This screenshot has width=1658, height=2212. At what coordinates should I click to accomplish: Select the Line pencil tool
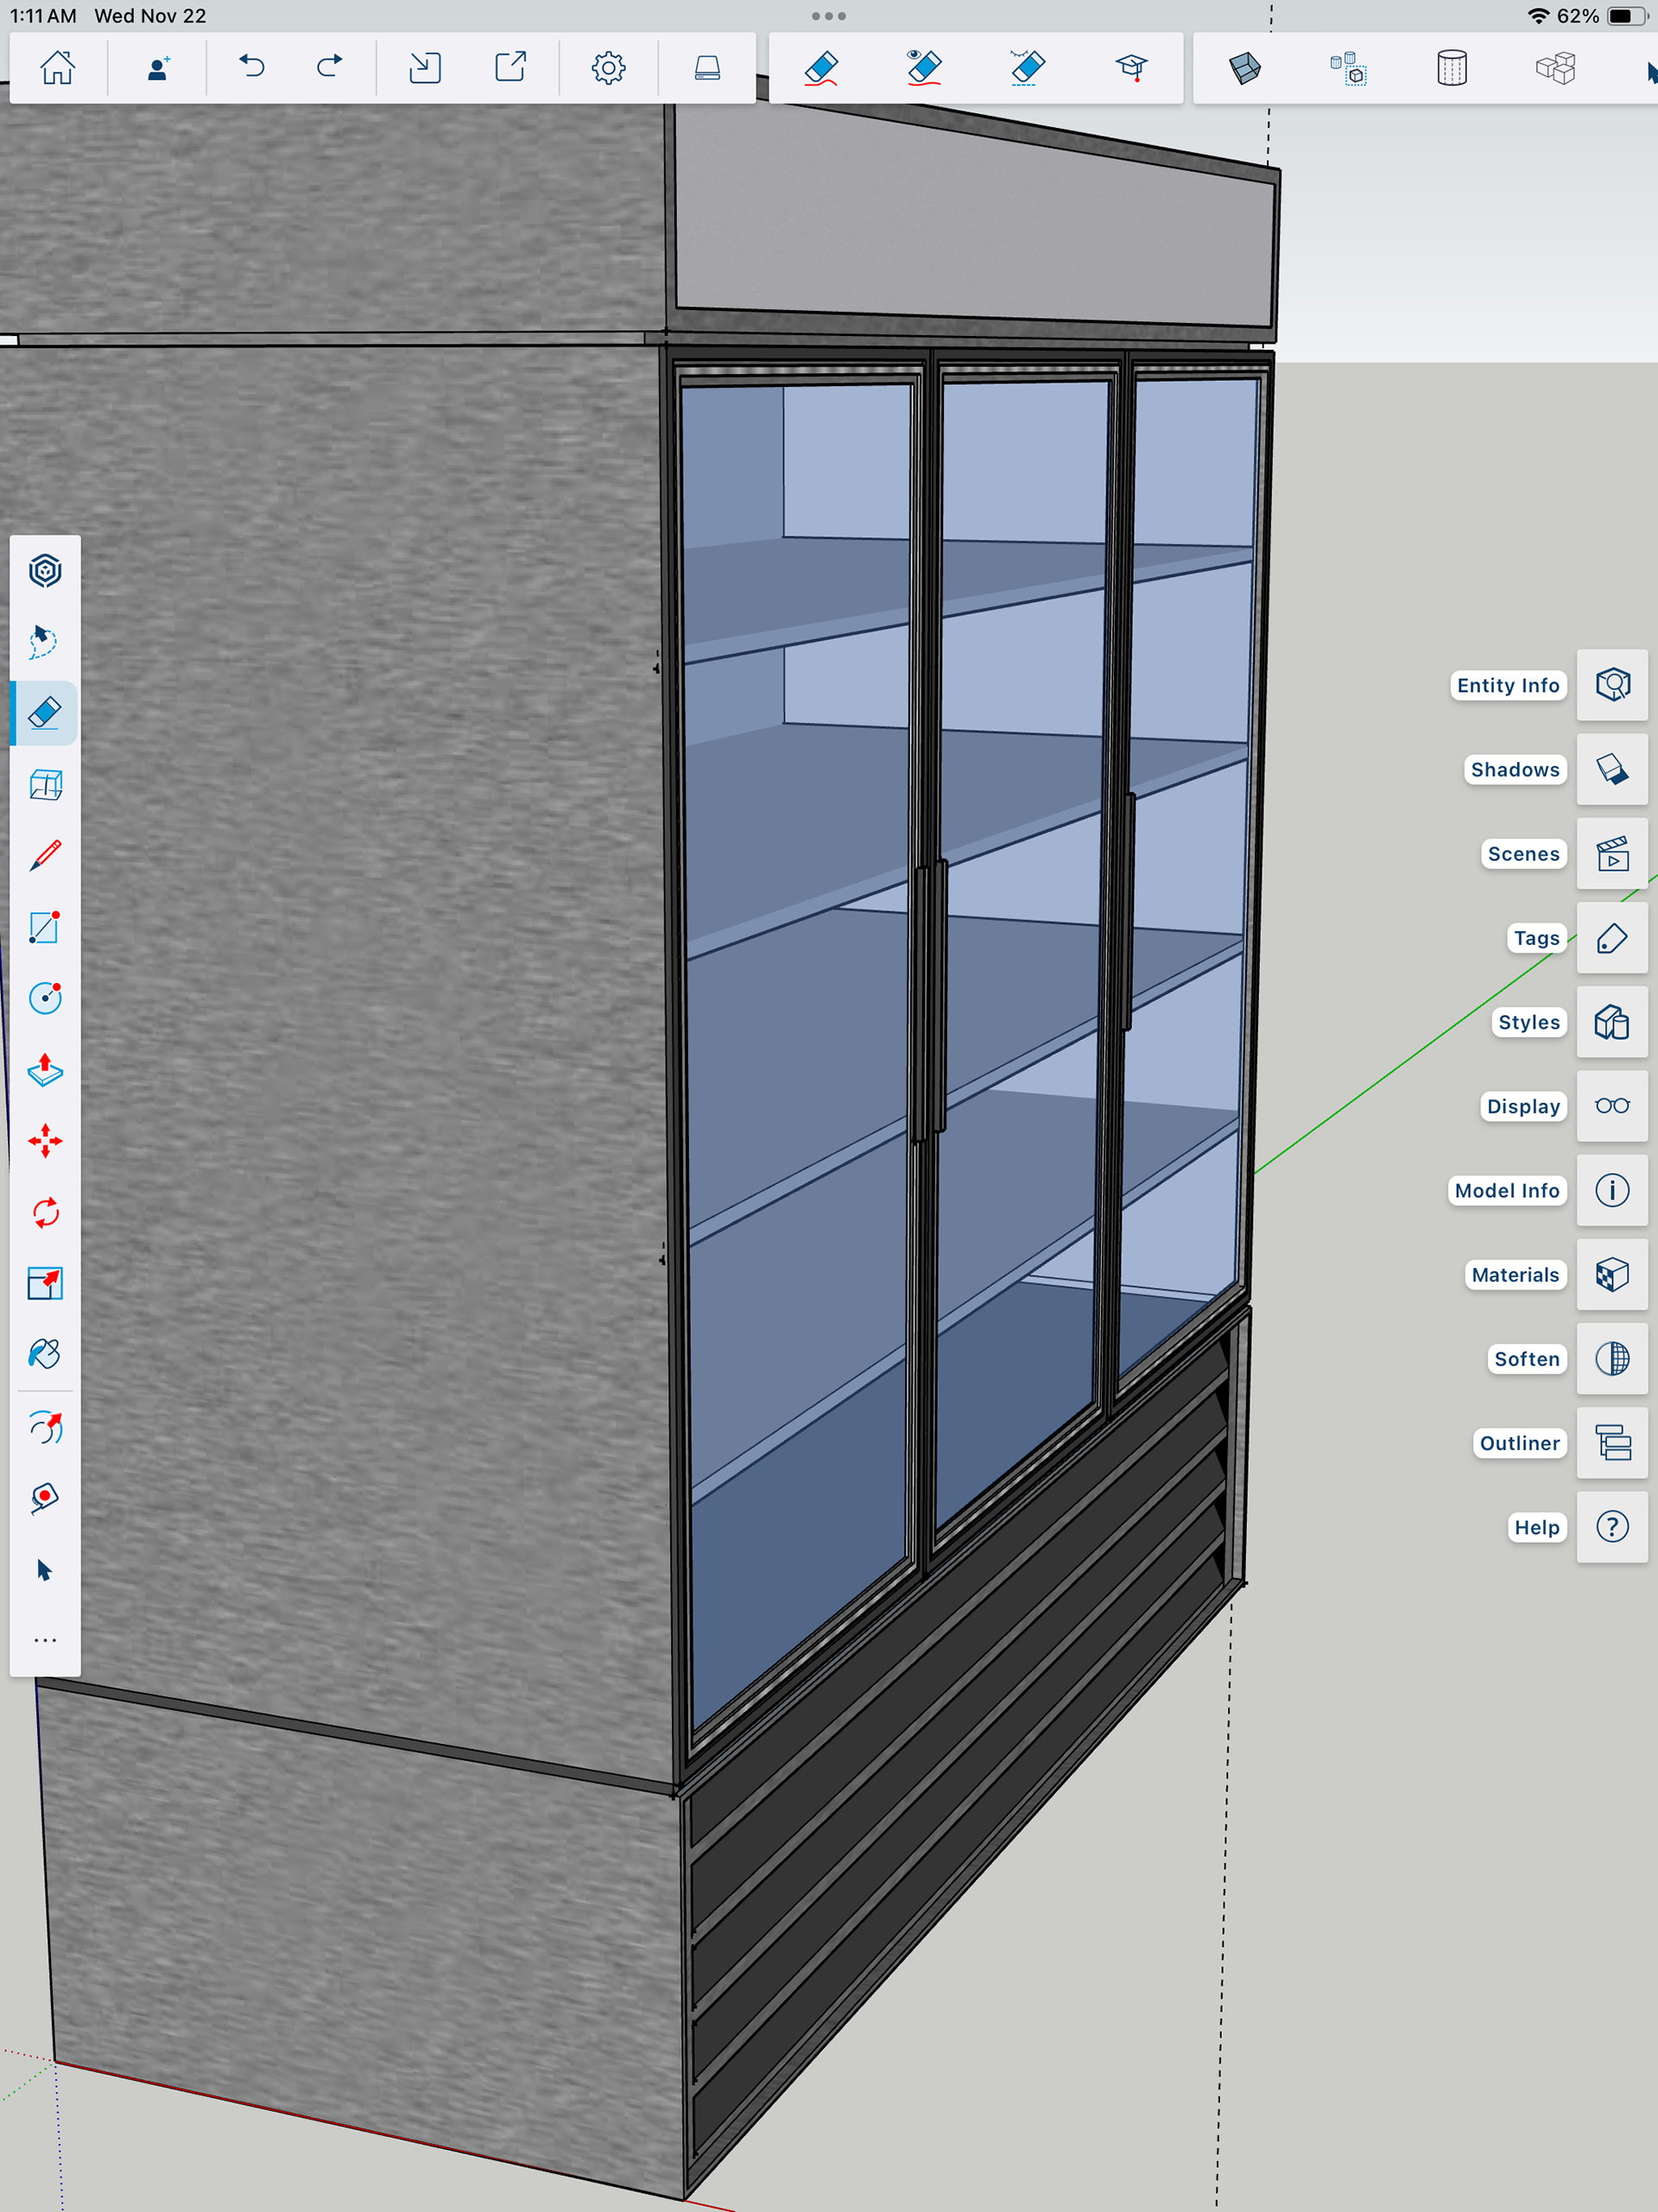pyautogui.click(x=45, y=855)
